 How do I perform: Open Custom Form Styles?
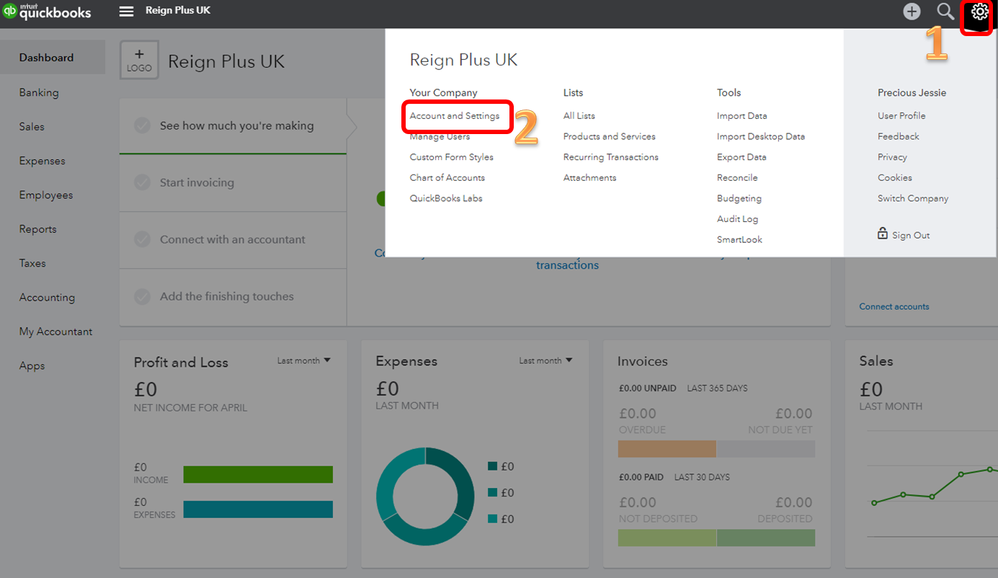451,157
